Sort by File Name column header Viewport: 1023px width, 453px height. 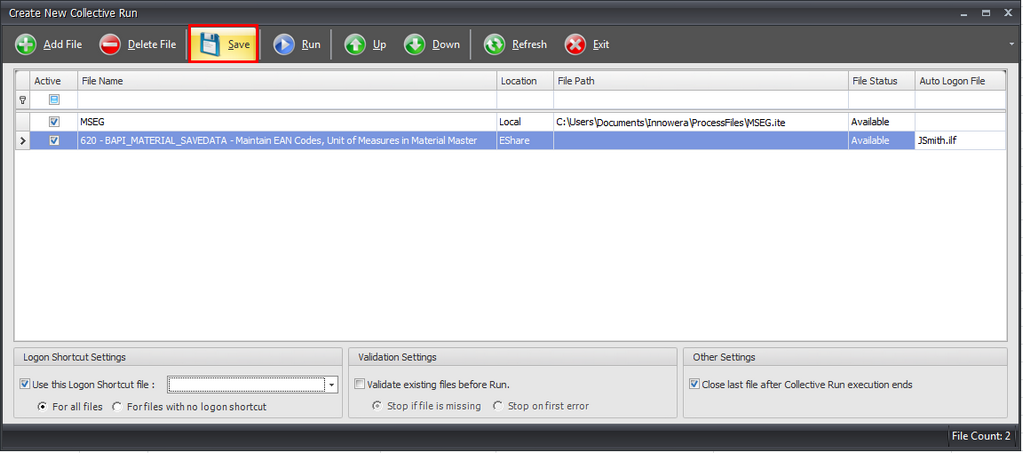[286, 81]
